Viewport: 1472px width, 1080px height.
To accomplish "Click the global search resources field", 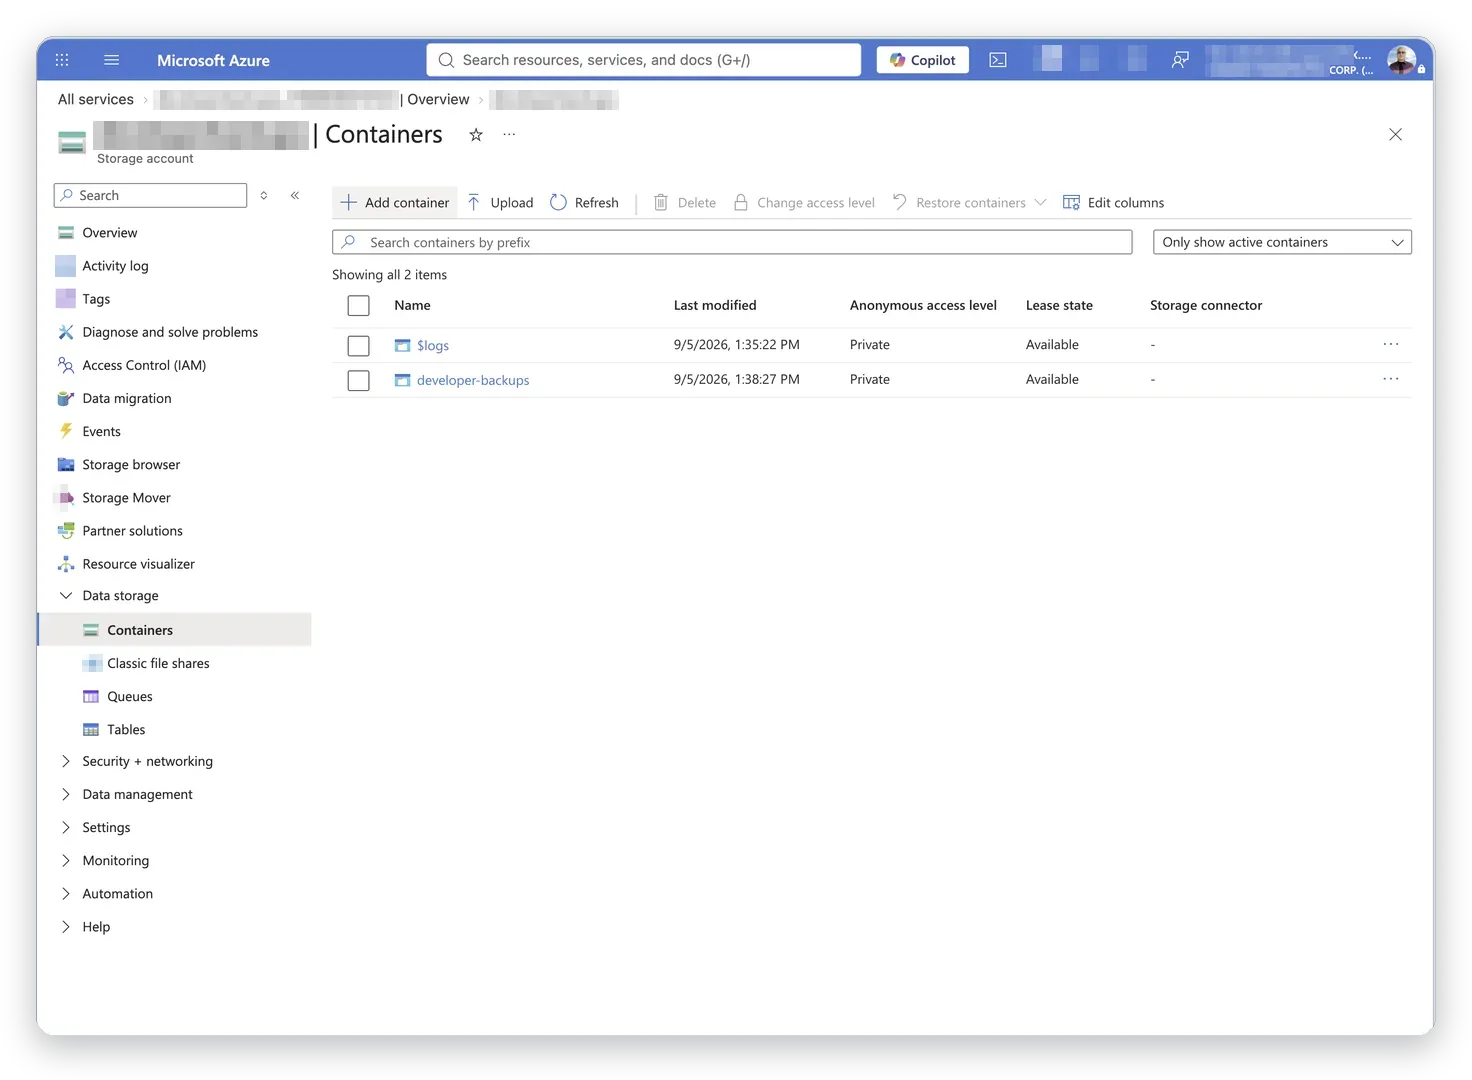I will pyautogui.click(x=643, y=60).
